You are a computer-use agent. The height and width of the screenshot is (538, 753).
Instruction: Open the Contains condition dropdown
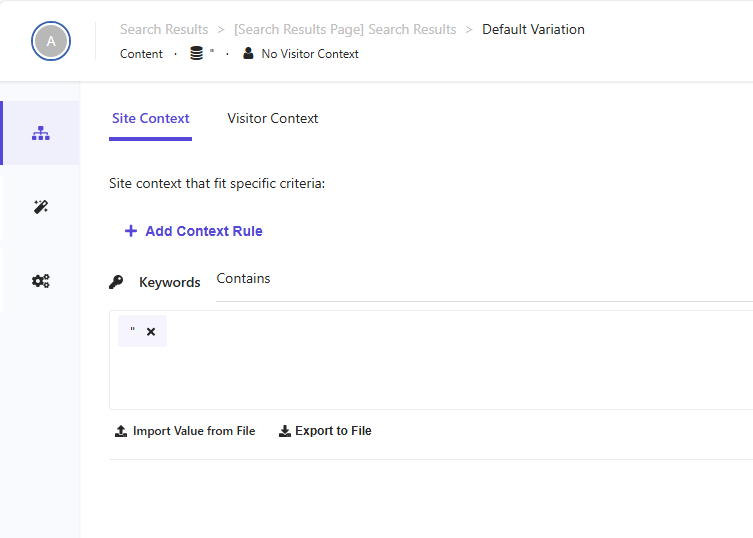coord(480,279)
